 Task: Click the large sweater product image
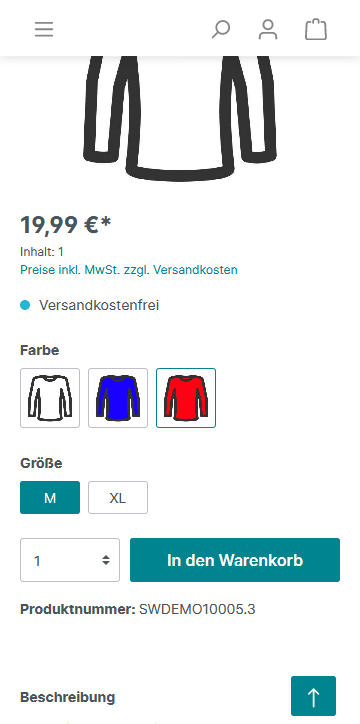(180, 118)
